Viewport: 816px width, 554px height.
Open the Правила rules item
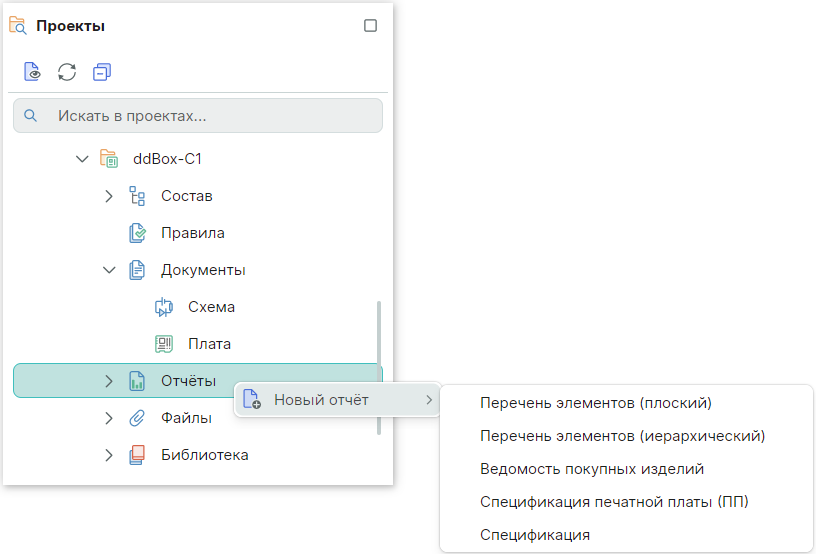coord(192,233)
